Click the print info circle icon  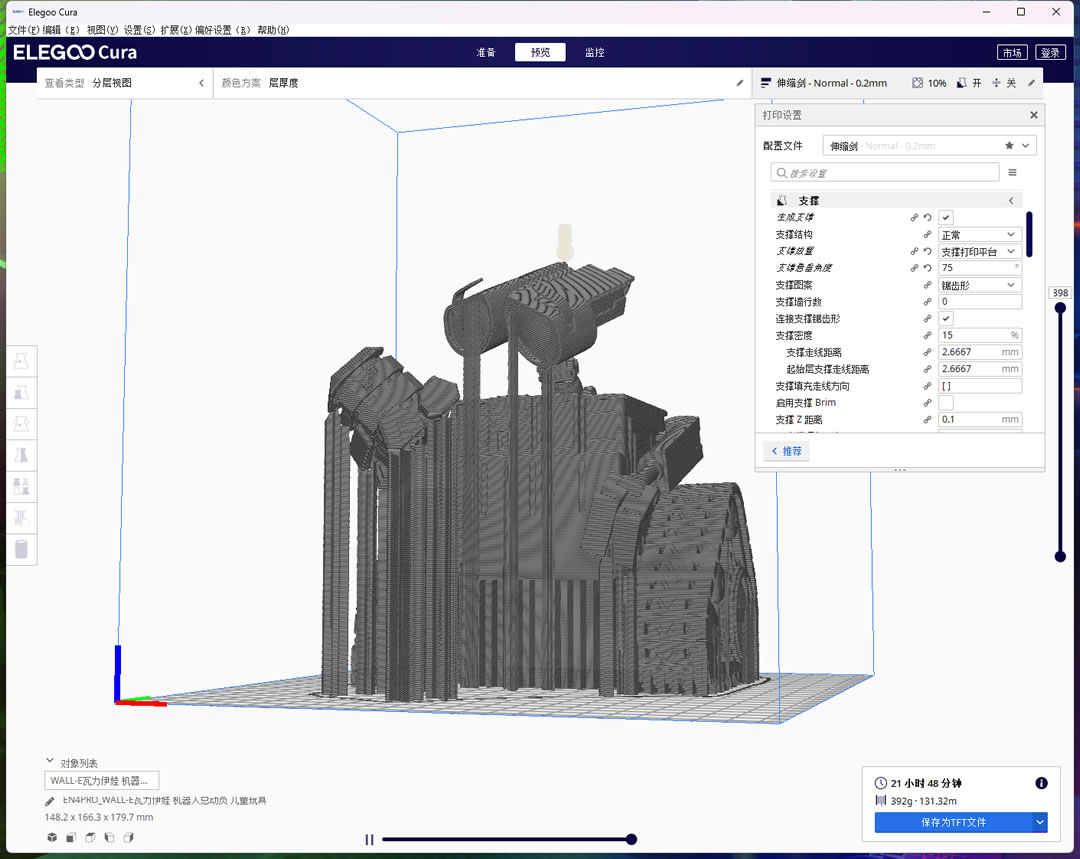click(x=1041, y=783)
